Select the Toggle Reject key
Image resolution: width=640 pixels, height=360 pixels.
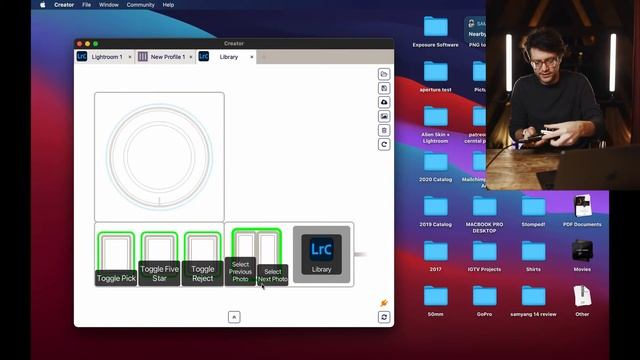202,258
